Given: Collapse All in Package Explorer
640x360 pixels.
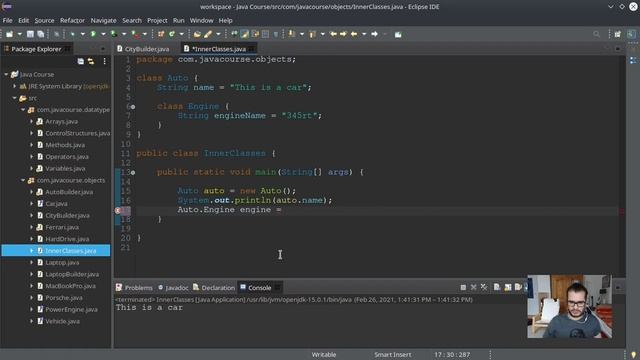Looking at the screenshot, I should click(81, 61).
